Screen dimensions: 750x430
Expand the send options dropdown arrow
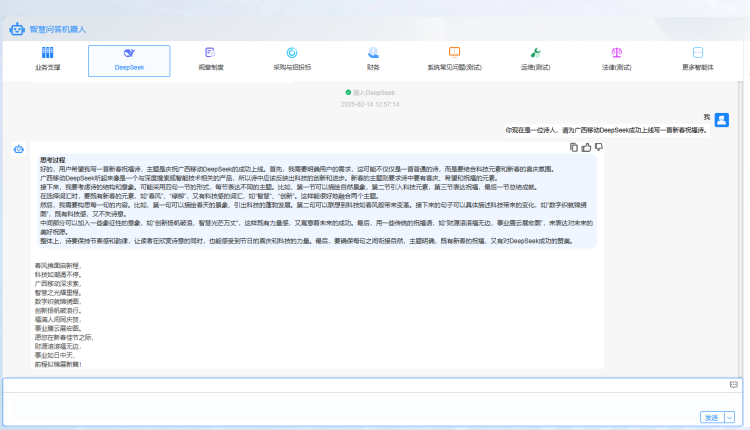[x=730, y=417]
